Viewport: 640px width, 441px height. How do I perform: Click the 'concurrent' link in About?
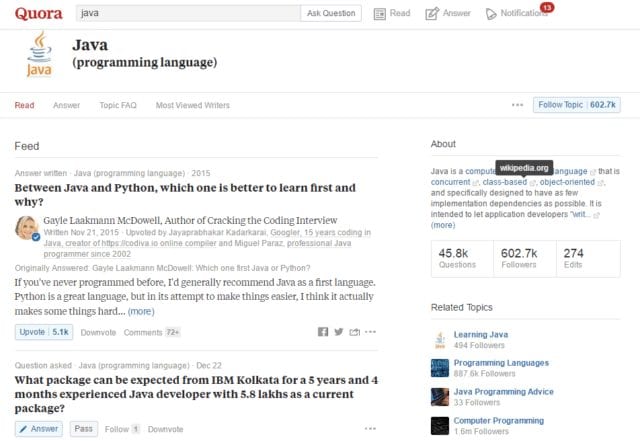point(450,182)
